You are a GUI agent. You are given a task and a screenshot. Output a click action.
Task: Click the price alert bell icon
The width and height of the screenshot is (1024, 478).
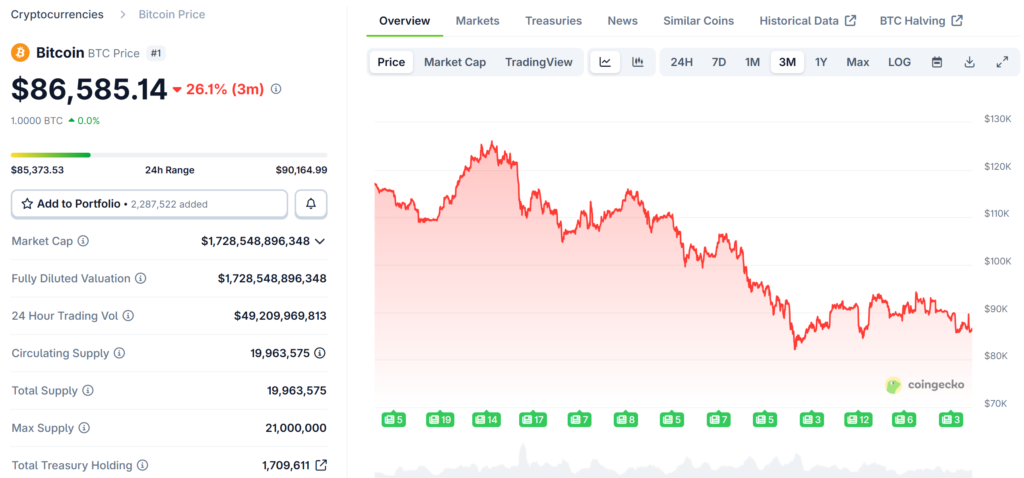(311, 204)
